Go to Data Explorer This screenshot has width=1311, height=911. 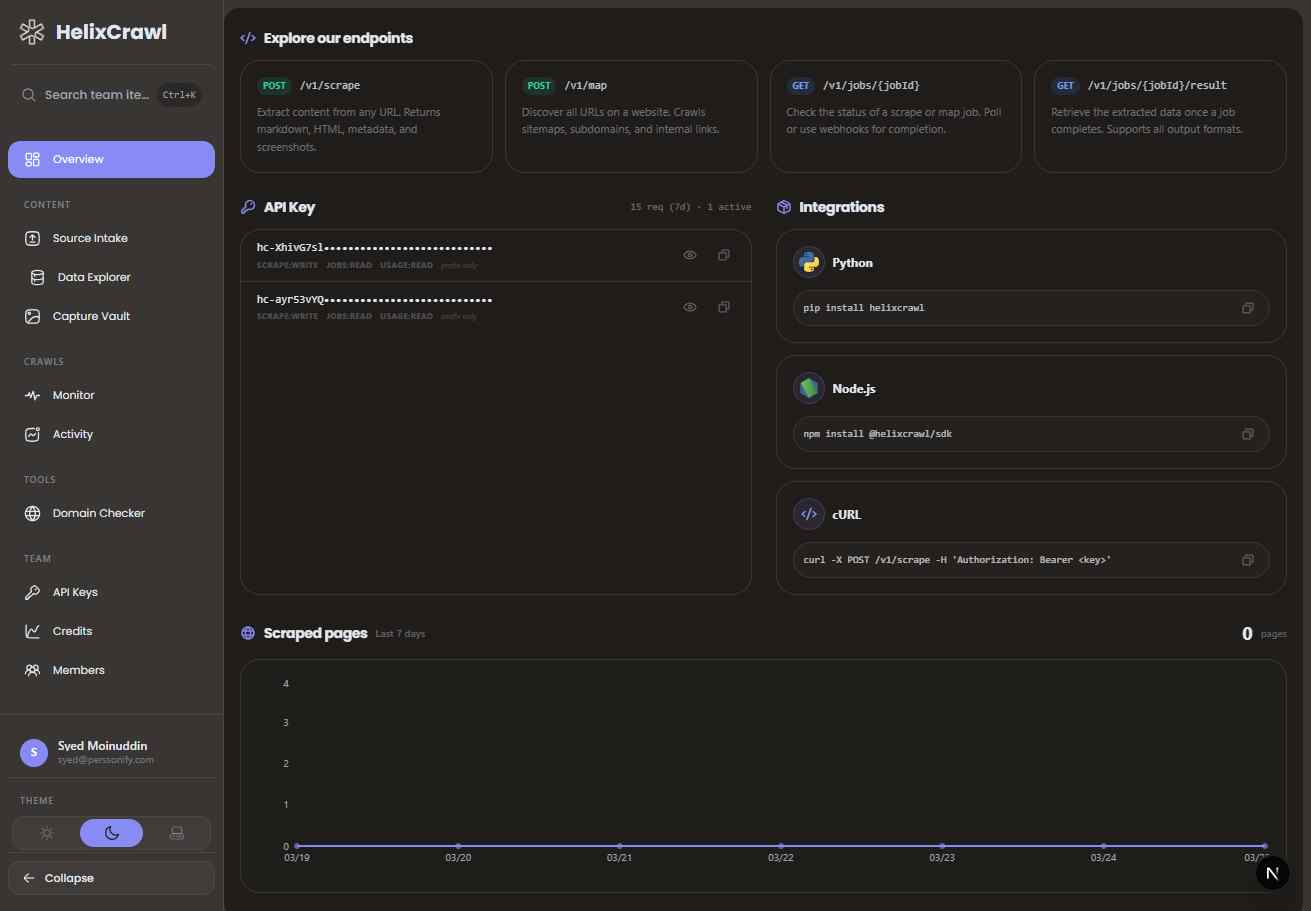(x=111, y=277)
